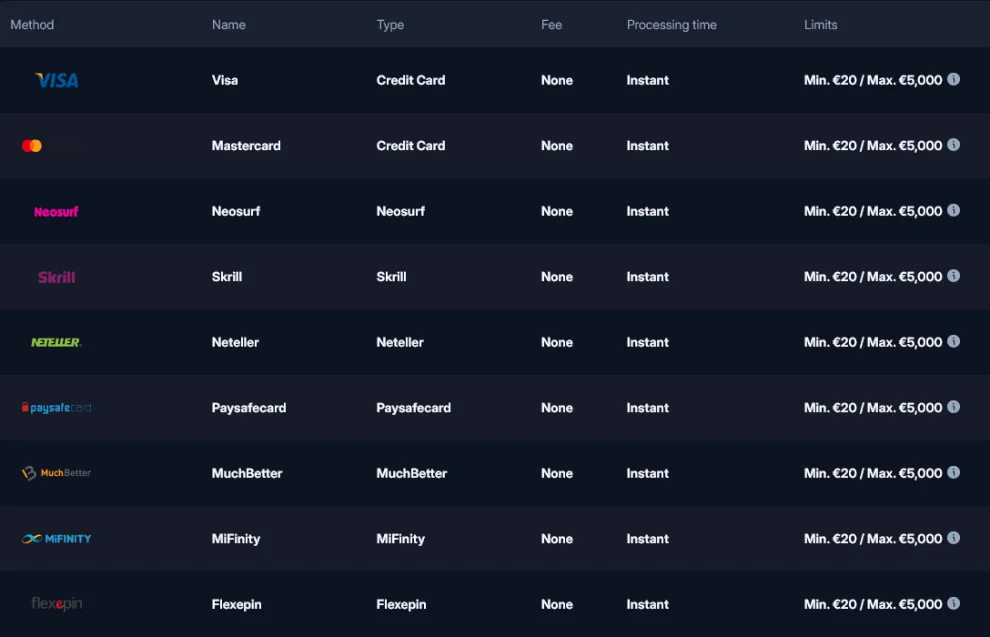Show limits info for Mastercard row

[x=953, y=145]
